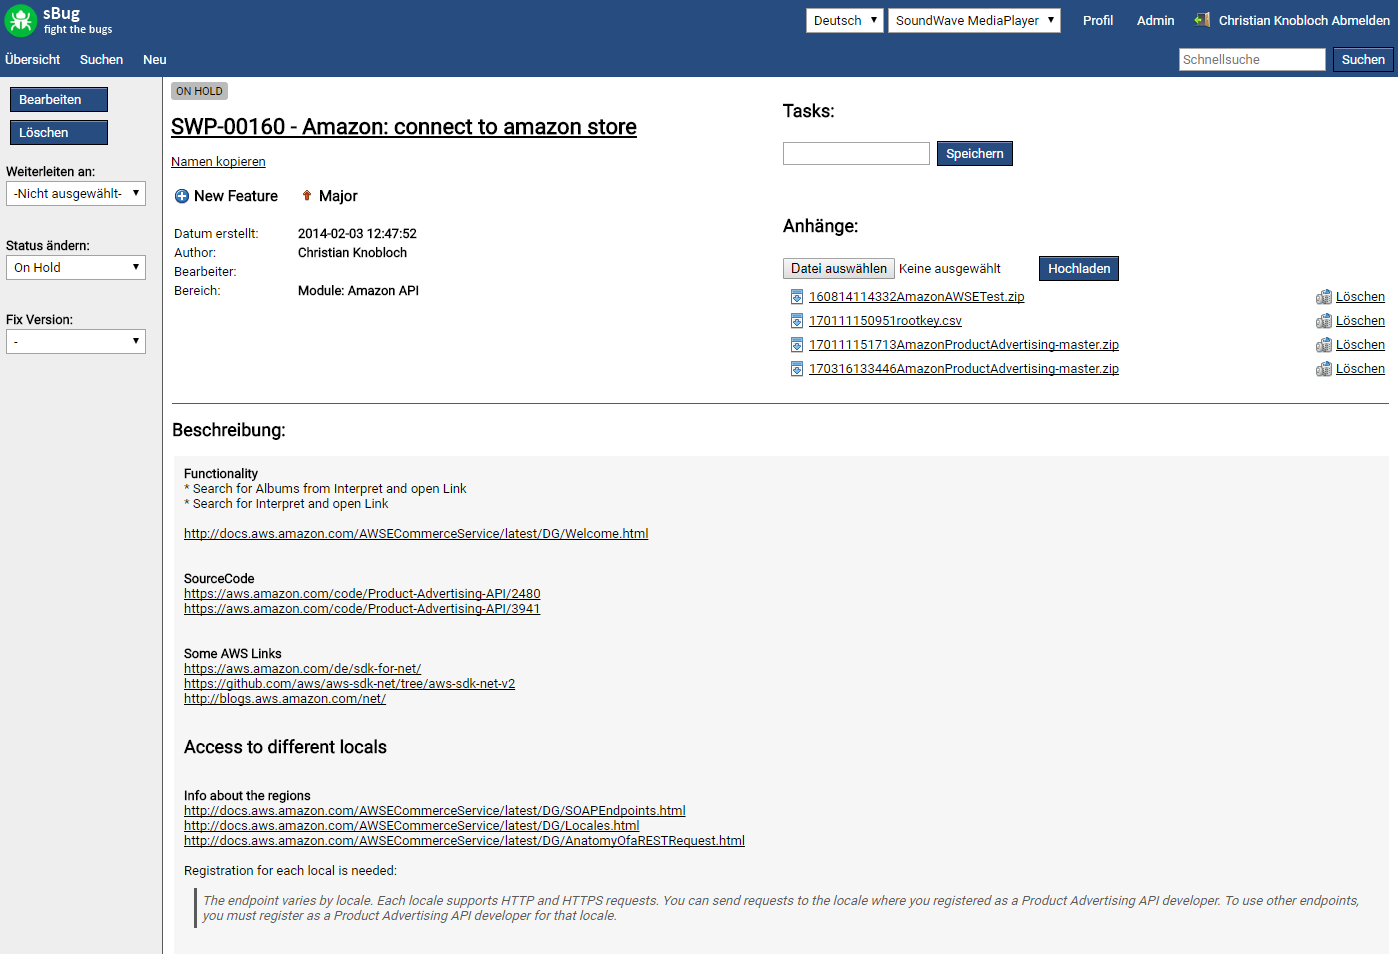Click delete icon for 170316133446AmazonProductAdvertising-master.zip
The height and width of the screenshot is (954, 1398).
[1324, 369]
